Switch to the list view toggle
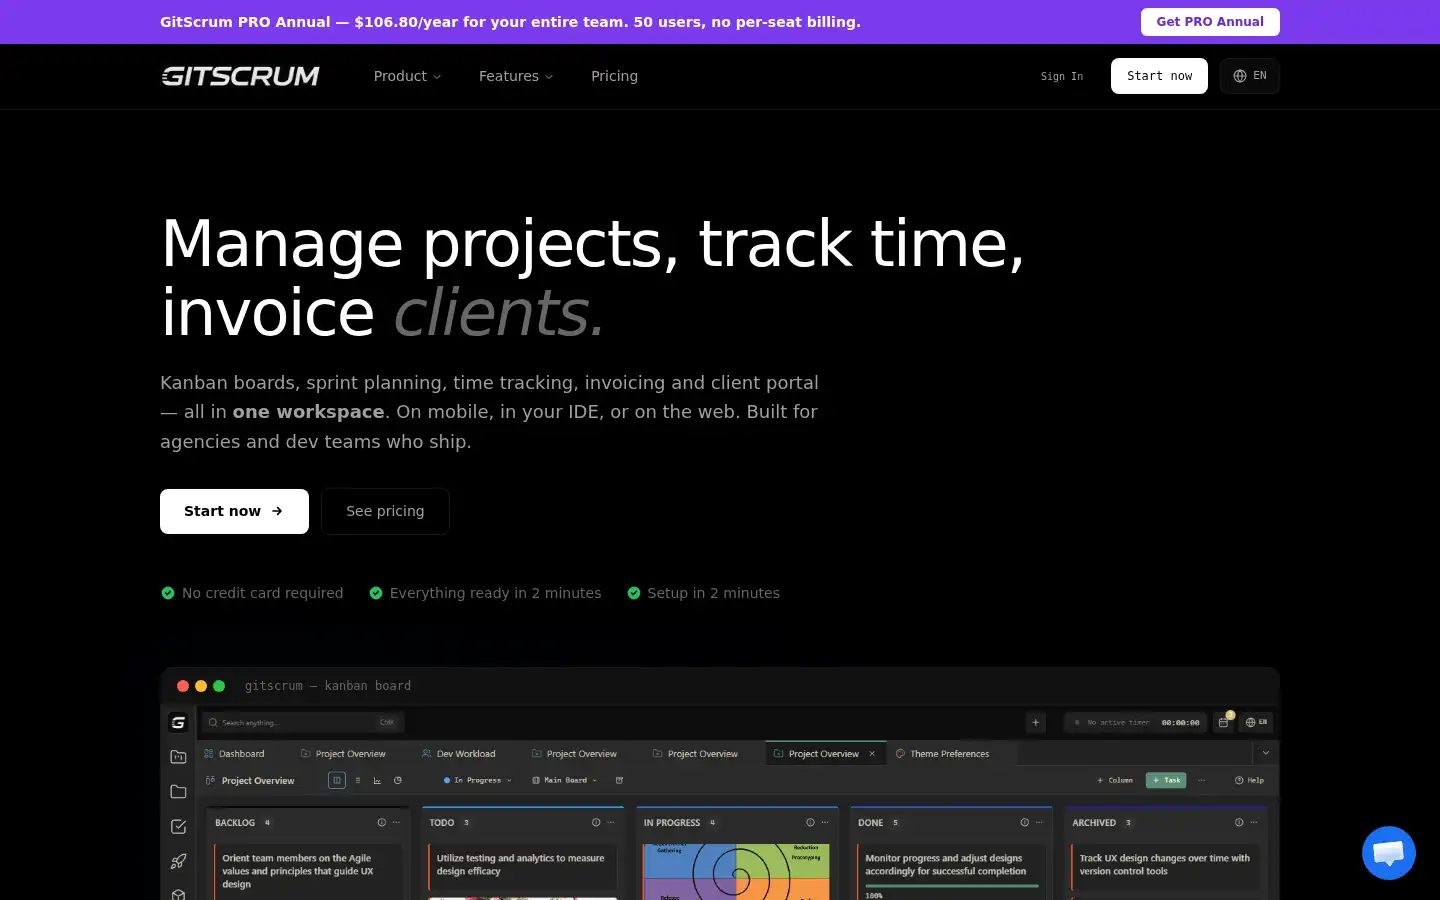This screenshot has width=1440, height=900. pos(358,780)
